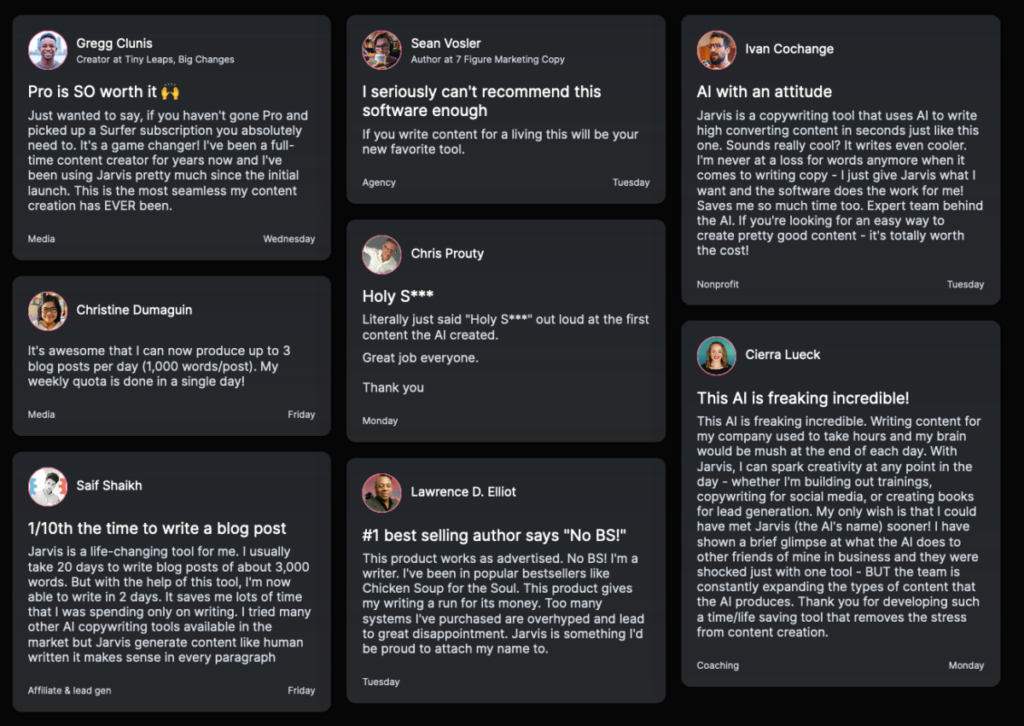This screenshot has height=726, width=1024.
Task: Open the Gregg Clunis name link
Action: point(114,43)
